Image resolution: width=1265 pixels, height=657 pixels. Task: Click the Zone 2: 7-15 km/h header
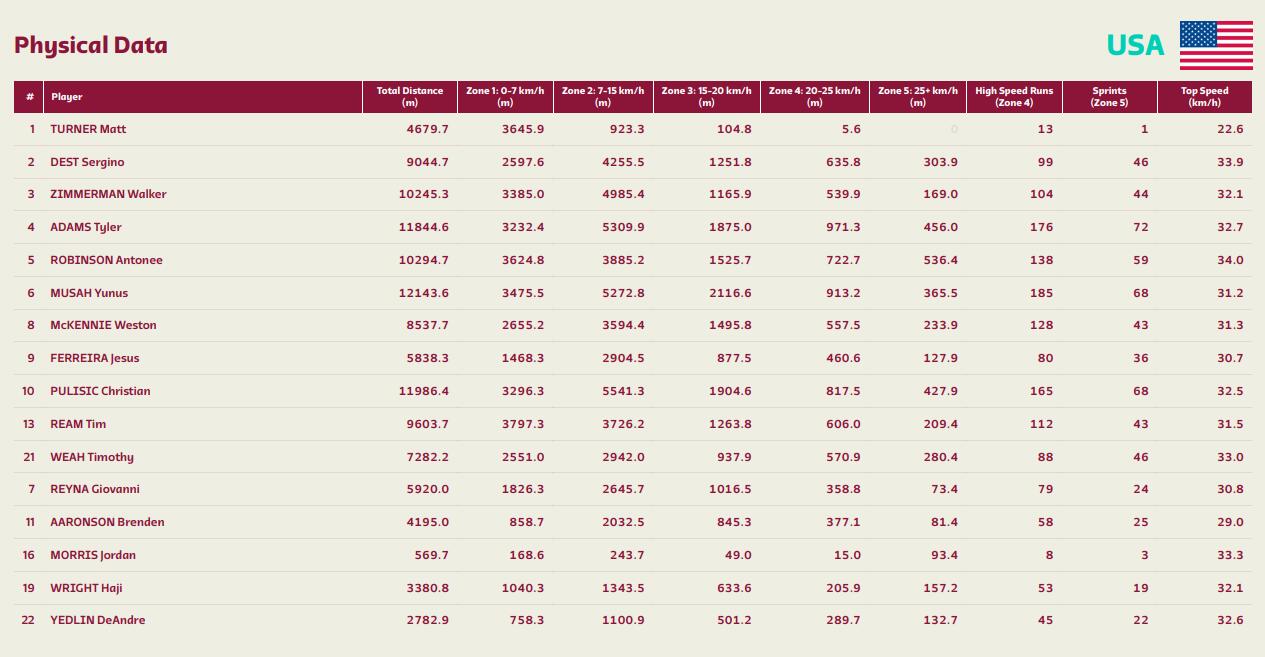pos(603,97)
